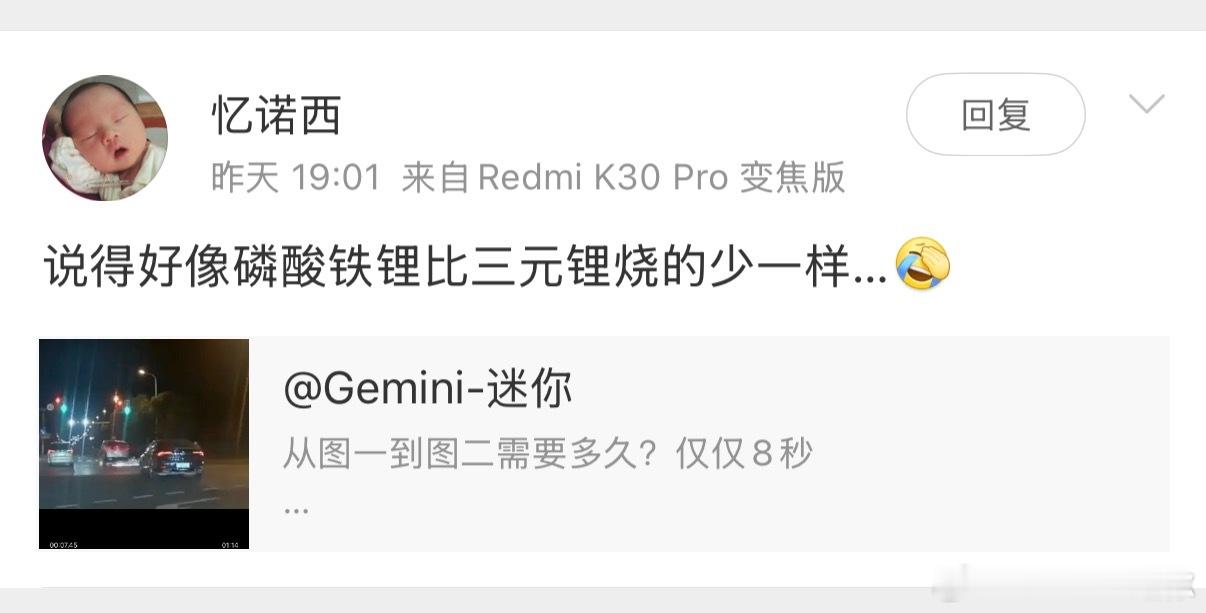Screen dimensions: 1206x613
Task: Click the gray separator bar at top
Action: point(603,15)
